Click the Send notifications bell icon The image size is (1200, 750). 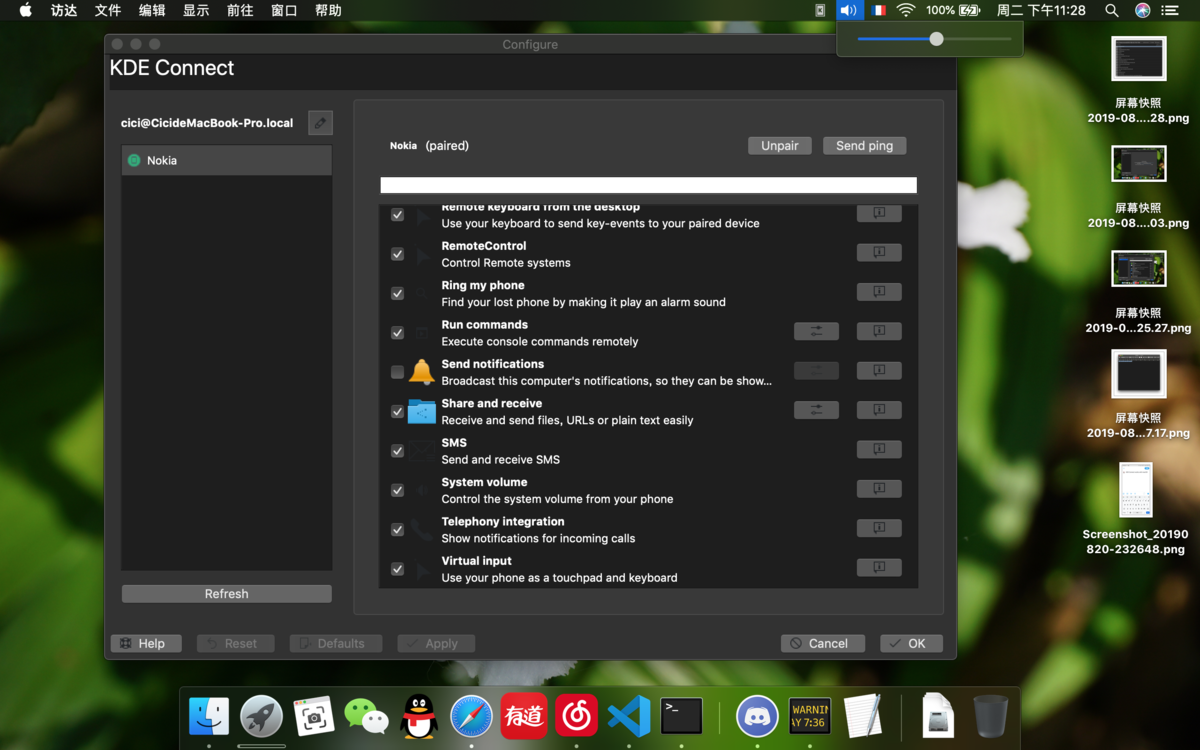(x=422, y=372)
